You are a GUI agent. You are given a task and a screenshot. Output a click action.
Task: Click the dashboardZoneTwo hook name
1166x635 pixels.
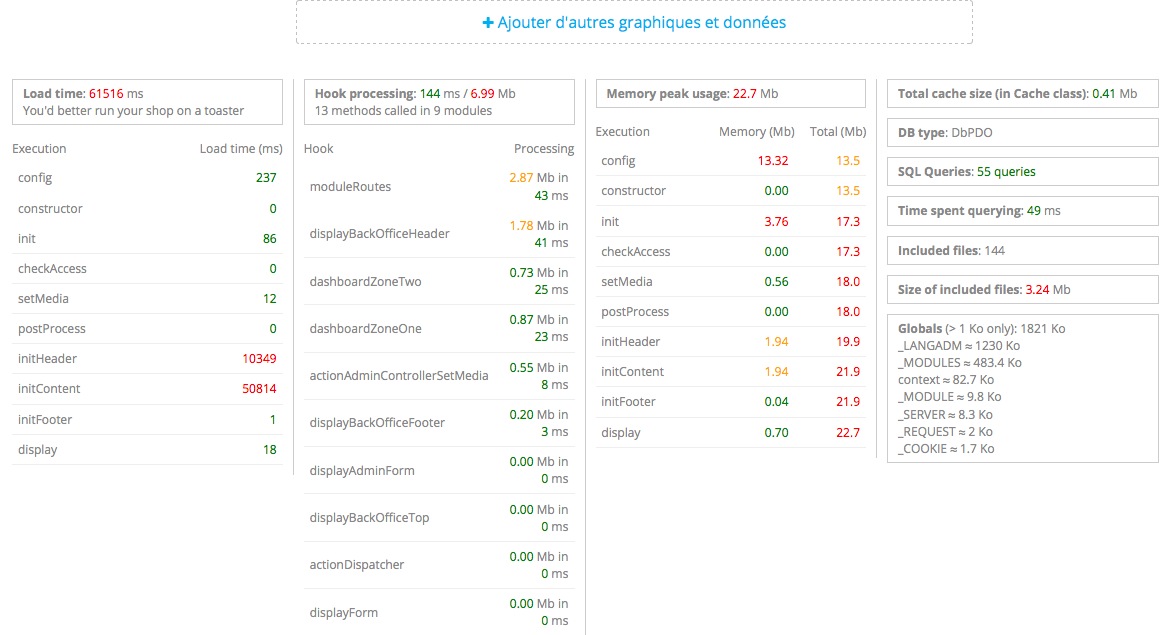pyautogui.click(x=365, y=281)
